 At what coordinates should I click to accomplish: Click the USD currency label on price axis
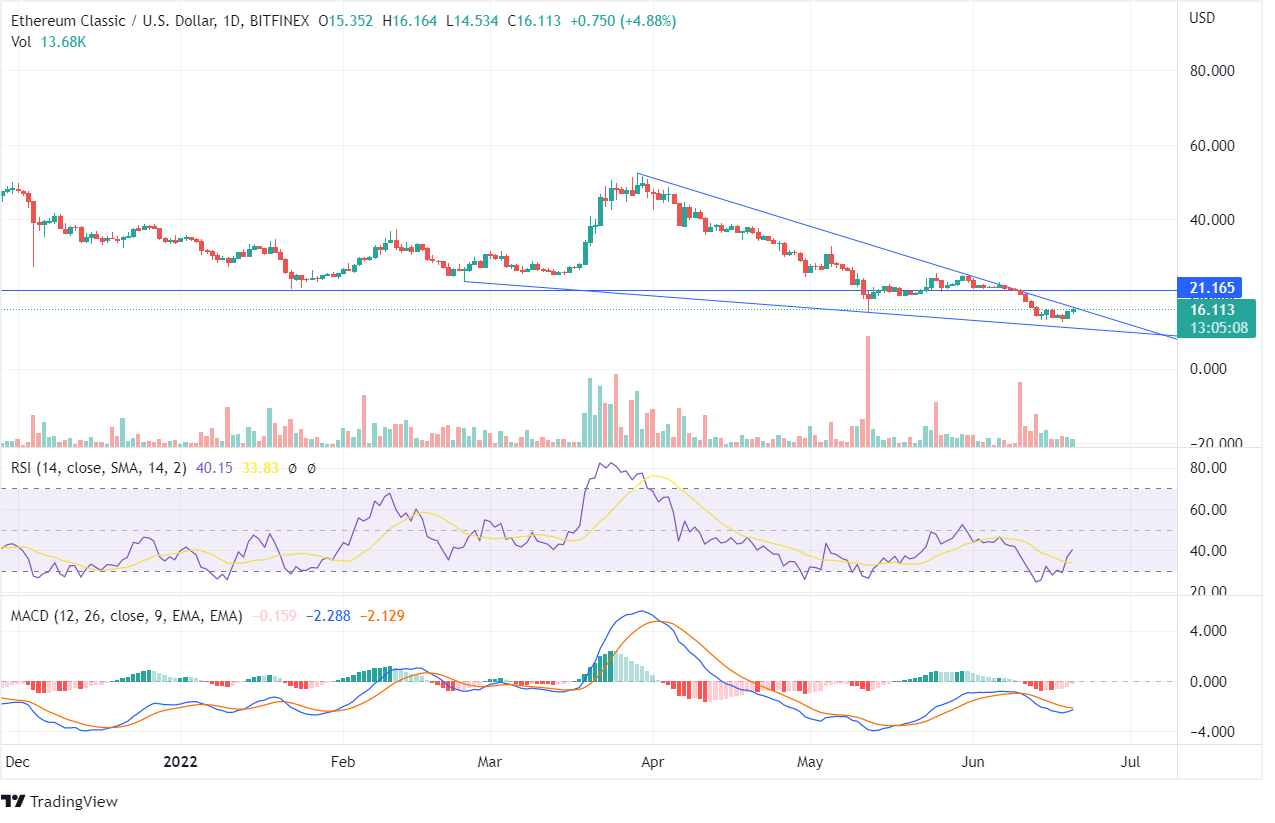(x=1202, y=17)
